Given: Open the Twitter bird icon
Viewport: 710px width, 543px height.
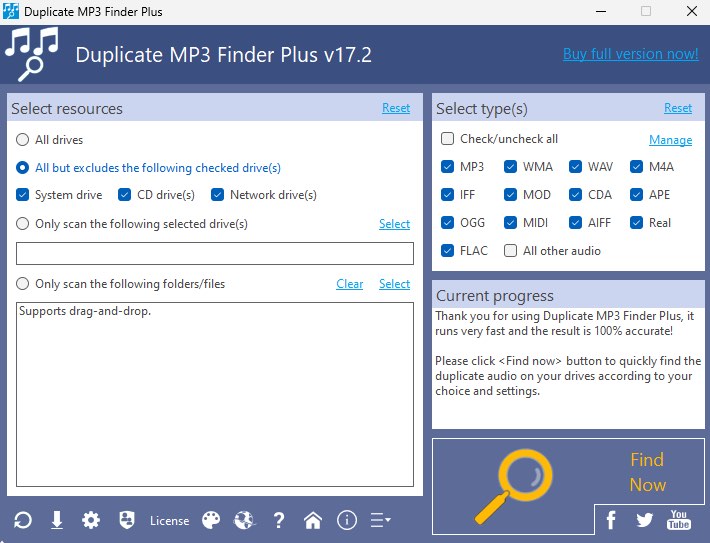Looking at the screenshot, I should [644, 520].
